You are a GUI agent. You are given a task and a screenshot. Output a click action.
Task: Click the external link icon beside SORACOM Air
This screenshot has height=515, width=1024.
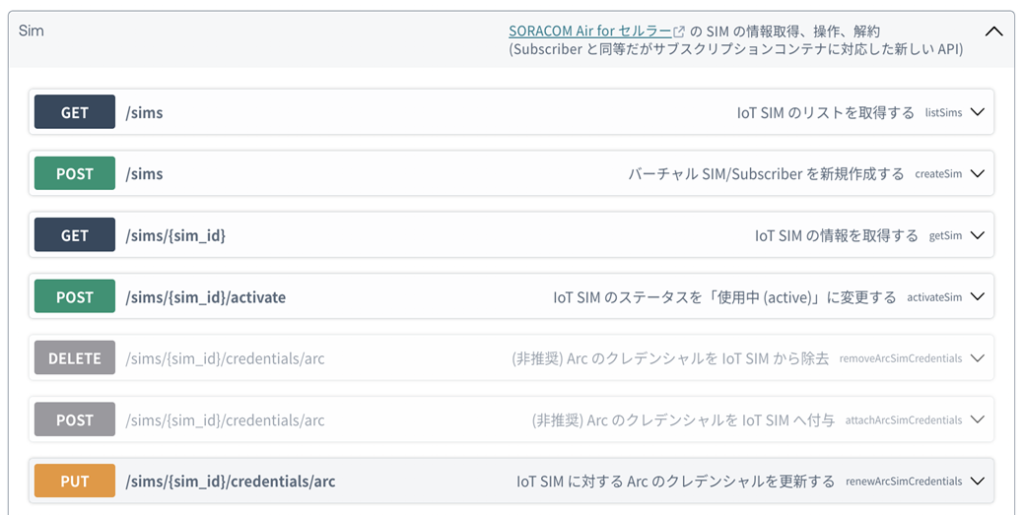coord(680,32)
